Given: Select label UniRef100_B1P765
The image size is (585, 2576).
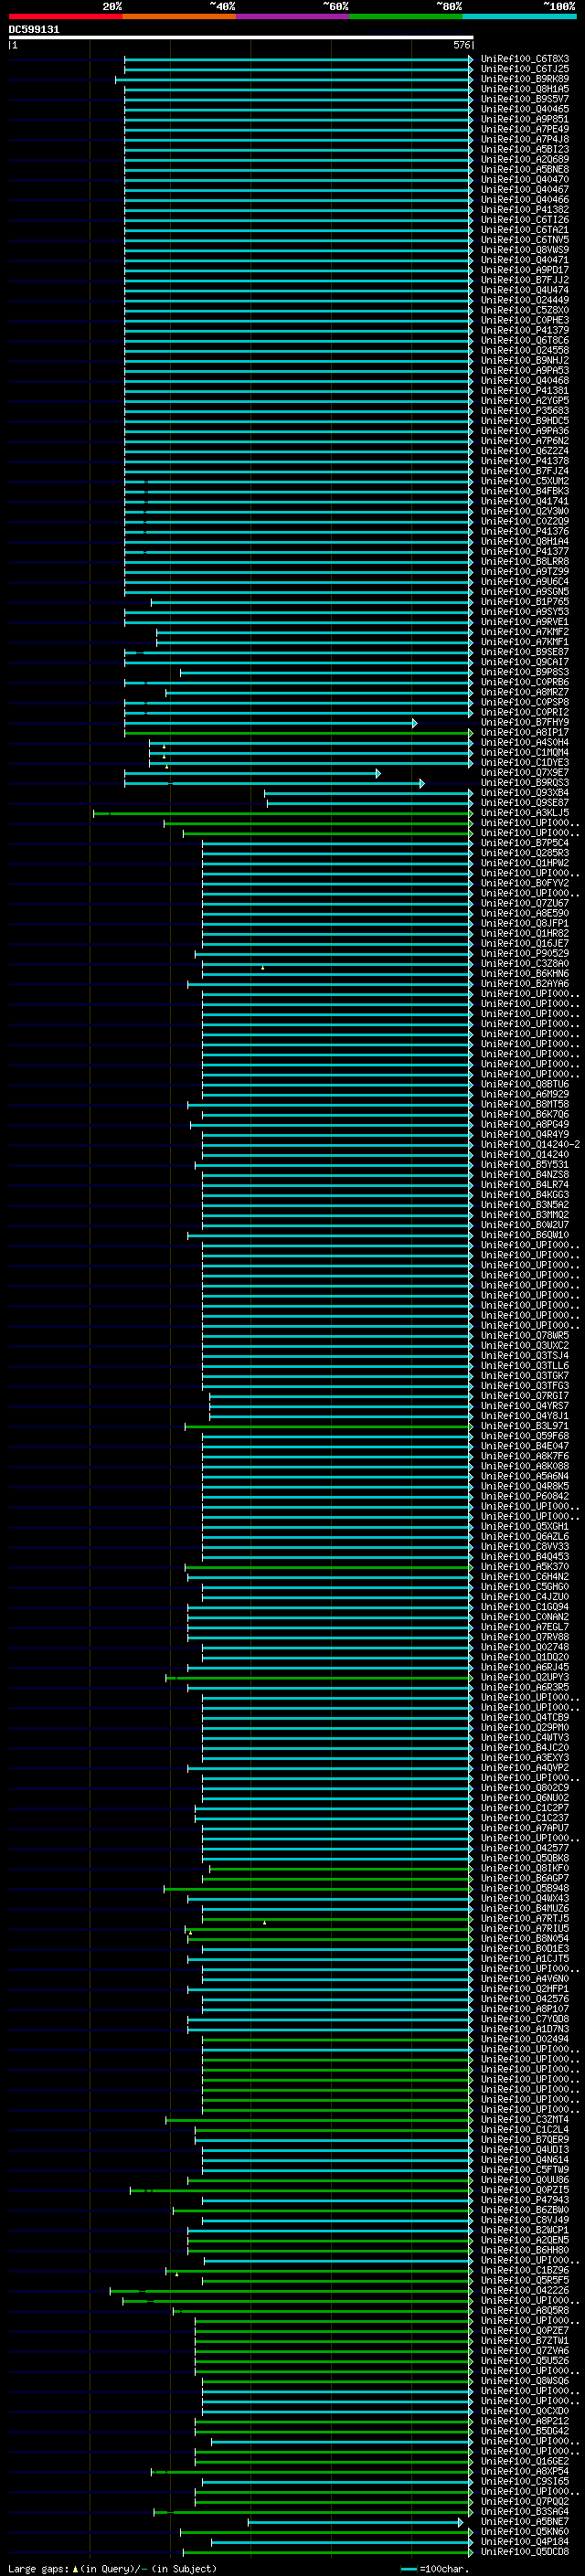Looking at the screenshot, I should [x=525, y=602].
